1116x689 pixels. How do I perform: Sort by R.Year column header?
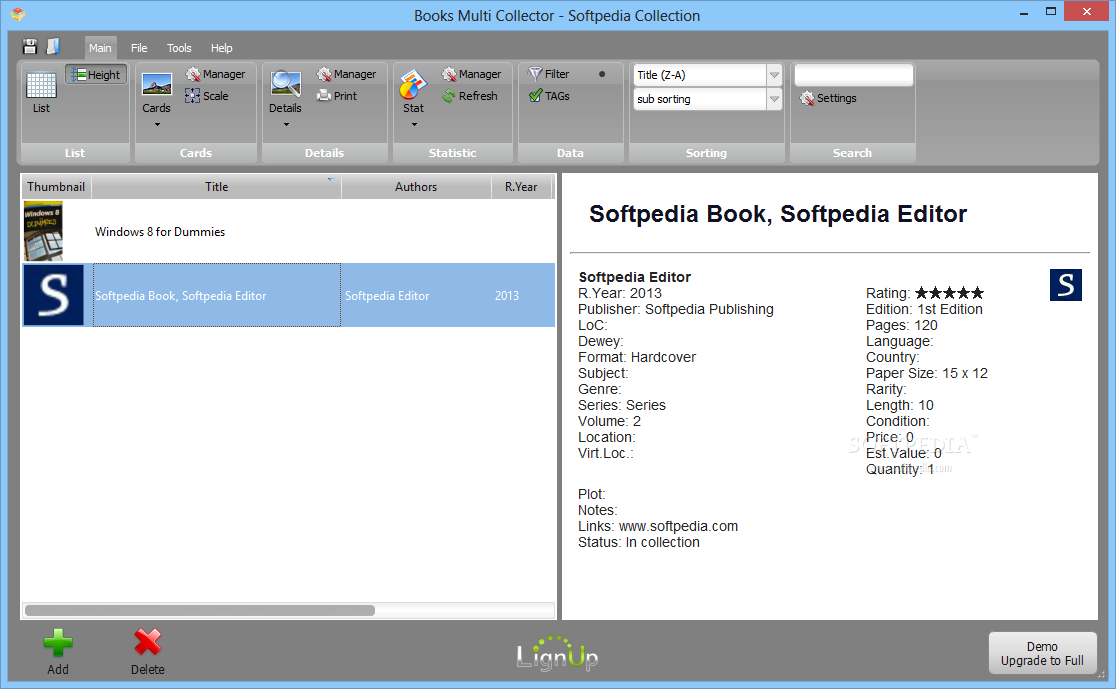(522, 186)
